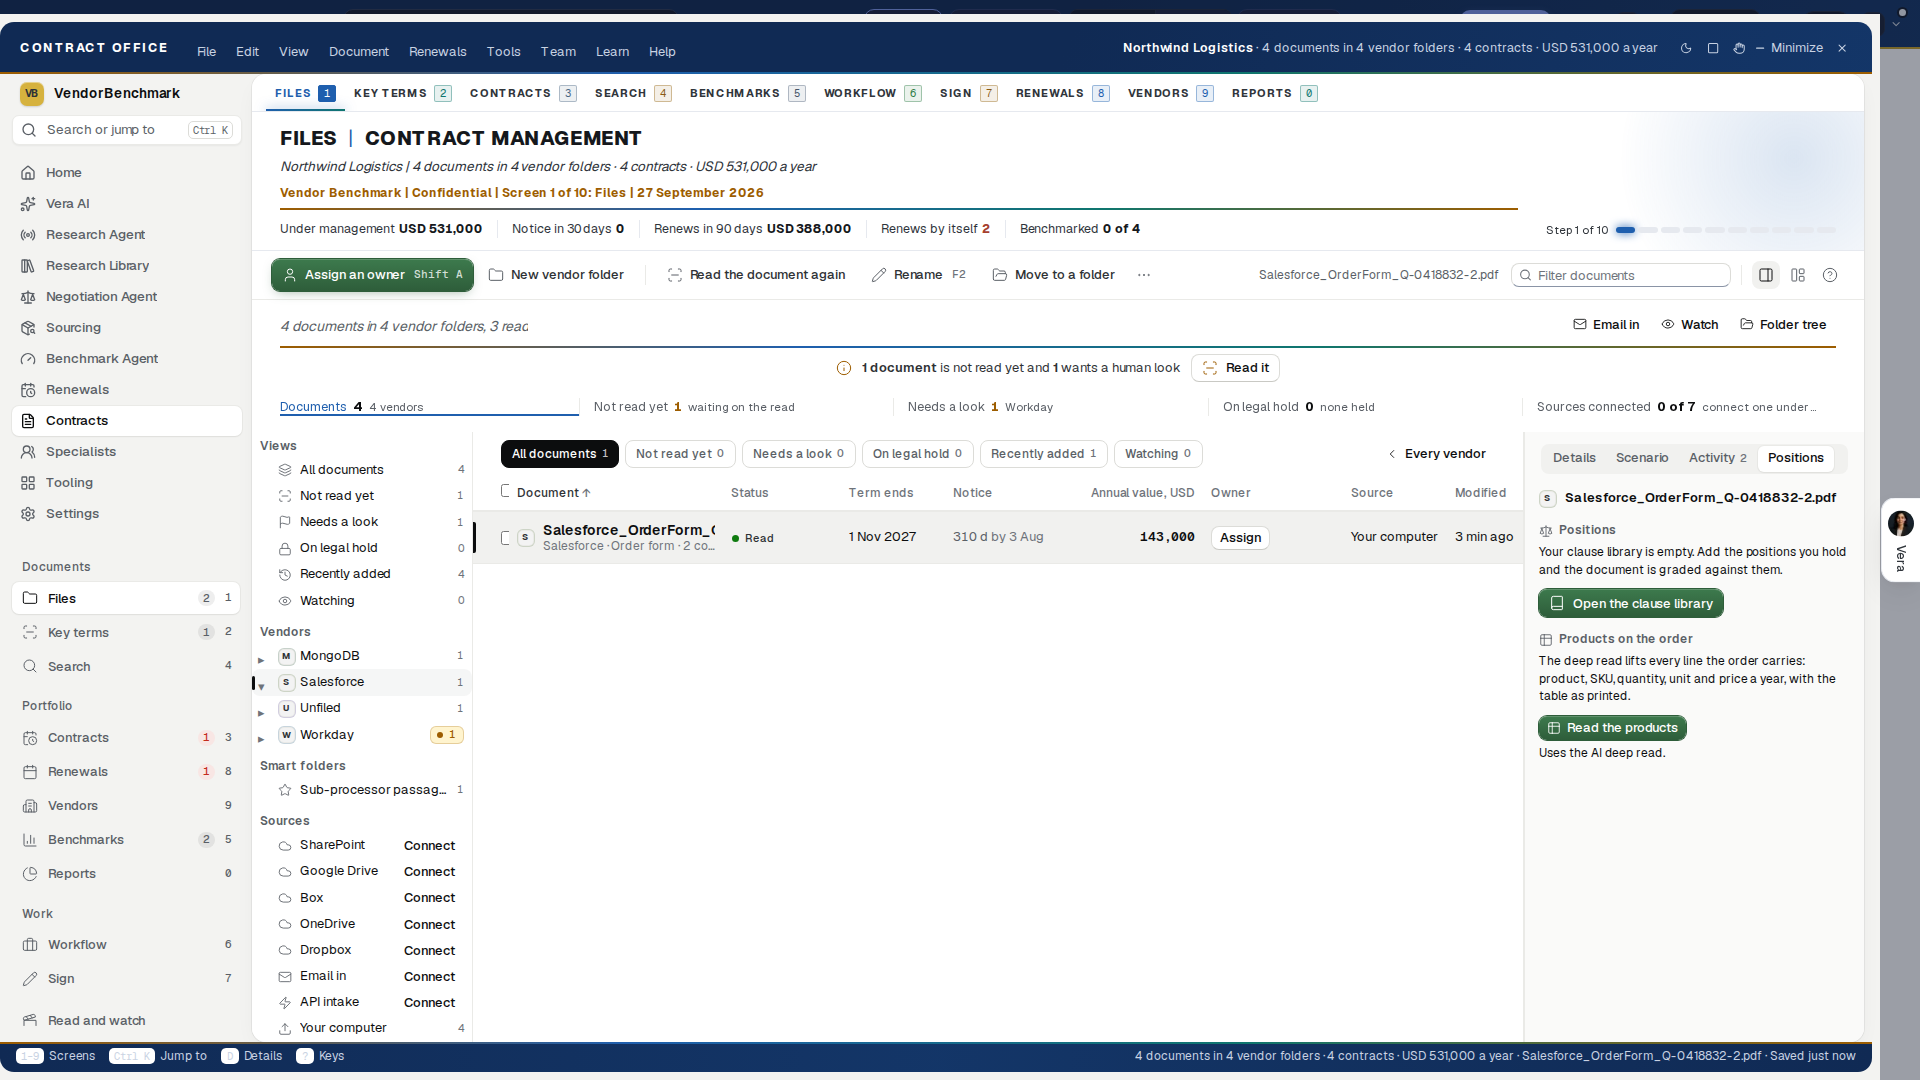Open Research Library in the sidebar
The width and height of the screenshot is (1920, 1080).
[x=127, y=265]
